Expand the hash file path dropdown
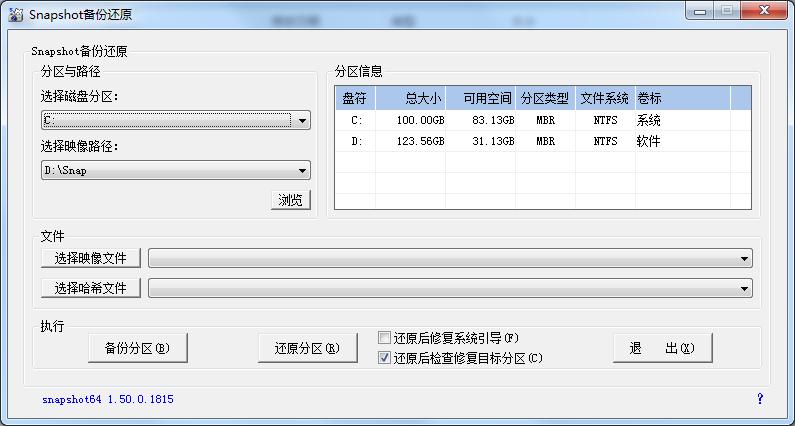Screen dimensions: 795x426 tap(745, 288)
